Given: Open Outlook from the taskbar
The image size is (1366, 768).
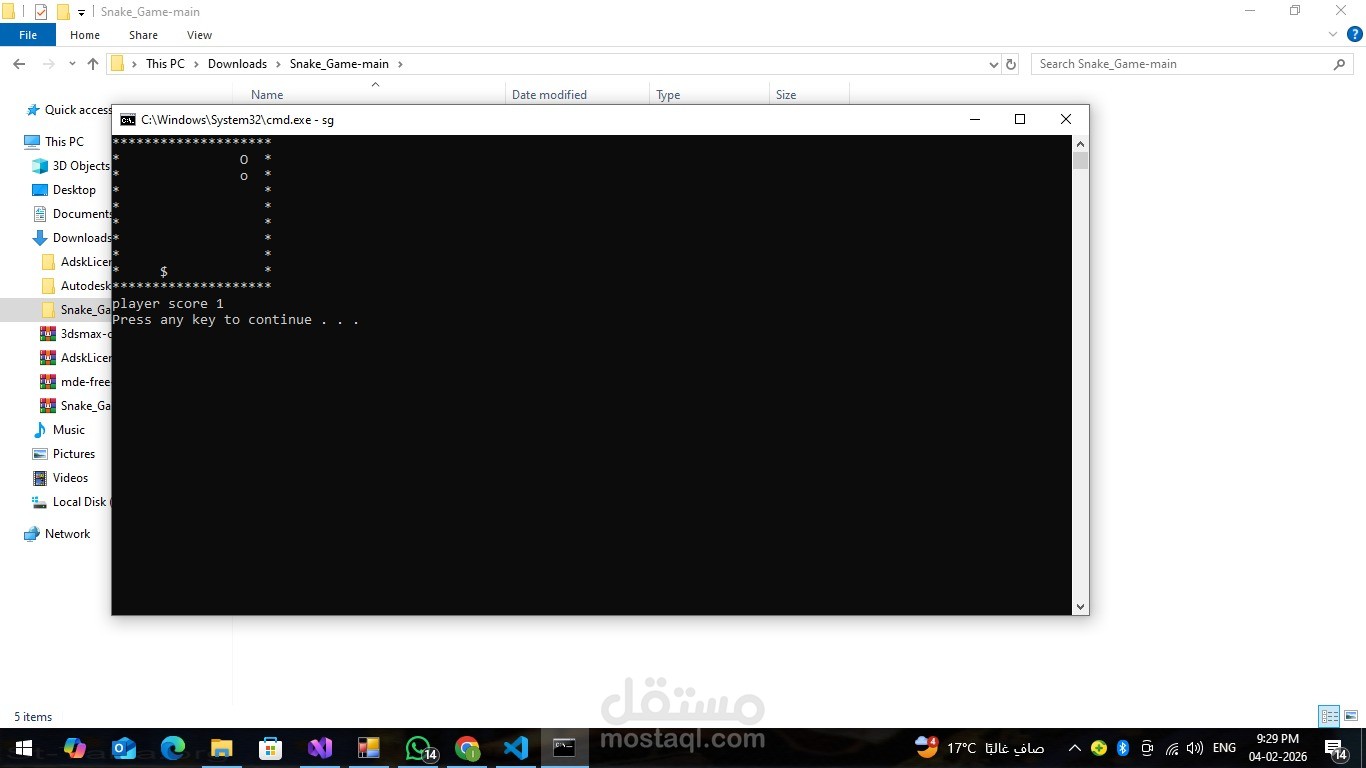Looking at the screenshot, I should tap(123, 747).
